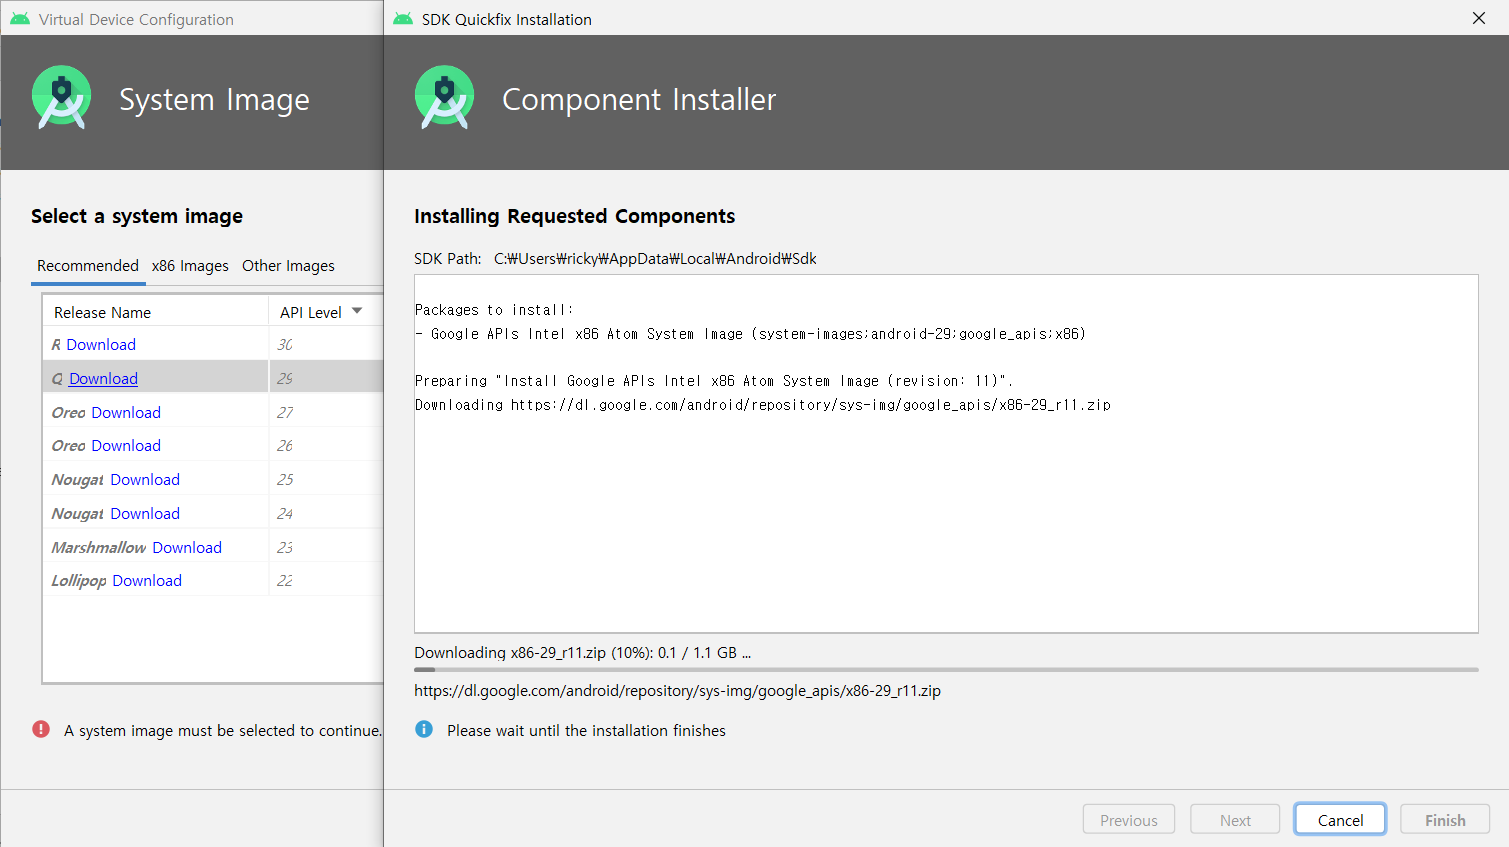Click the download progress bar
The width and height of the screenshot is (1509, 847).
click(x=946, y=670)
